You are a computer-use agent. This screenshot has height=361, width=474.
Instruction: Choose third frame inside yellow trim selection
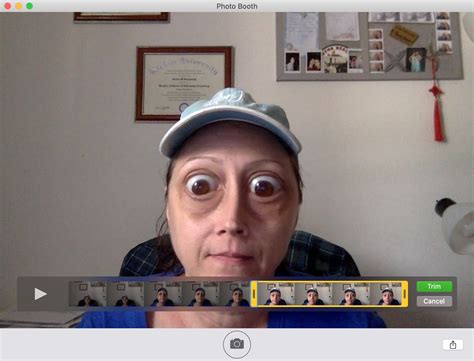pos(351,294)
